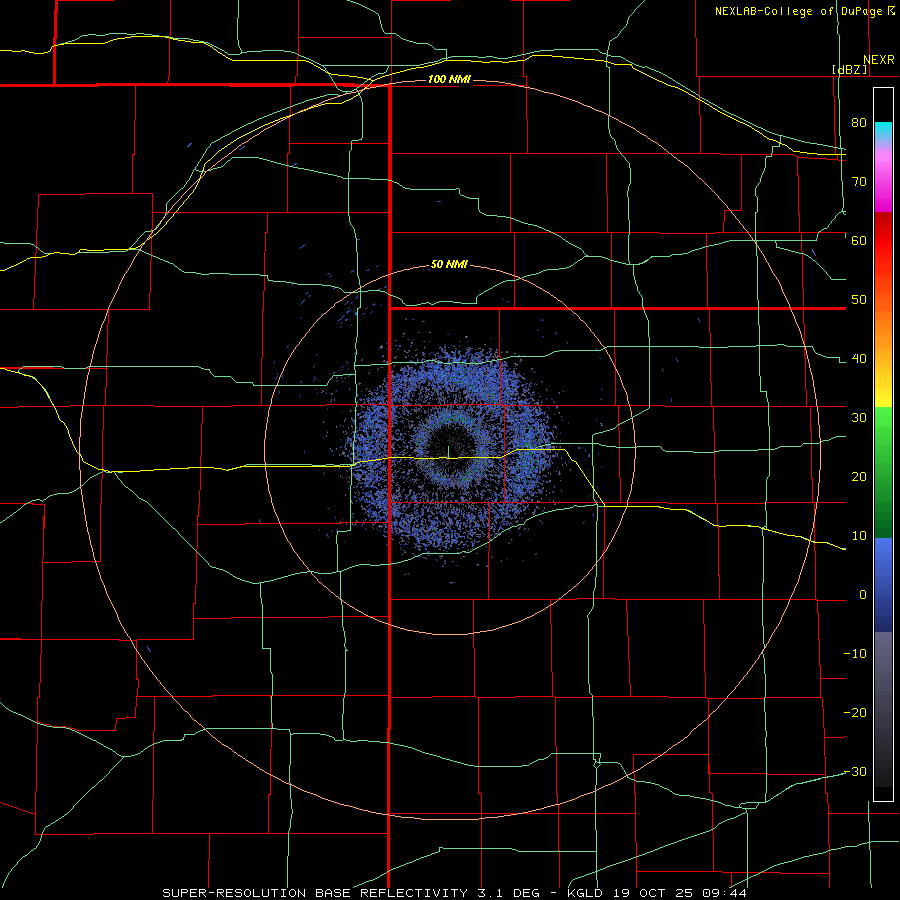Click the Super-Resolution Base Reflectivity caption text

tap(351, 893)
